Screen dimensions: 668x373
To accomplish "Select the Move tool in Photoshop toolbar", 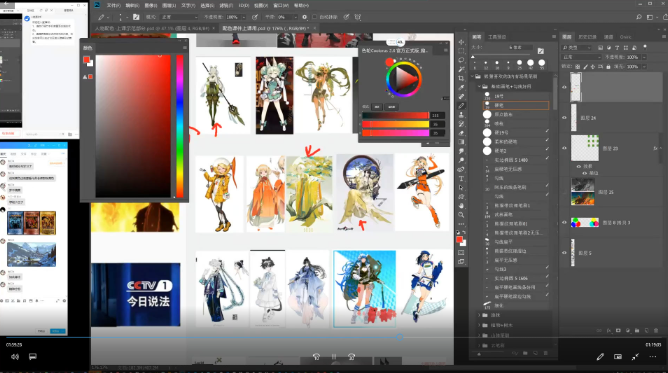I will [461, 42].
